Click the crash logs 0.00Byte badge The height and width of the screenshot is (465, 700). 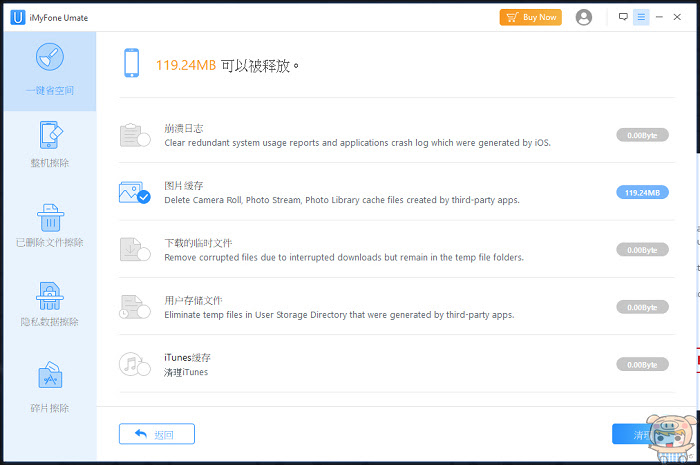pyautogui.click(x=642, y=135)
